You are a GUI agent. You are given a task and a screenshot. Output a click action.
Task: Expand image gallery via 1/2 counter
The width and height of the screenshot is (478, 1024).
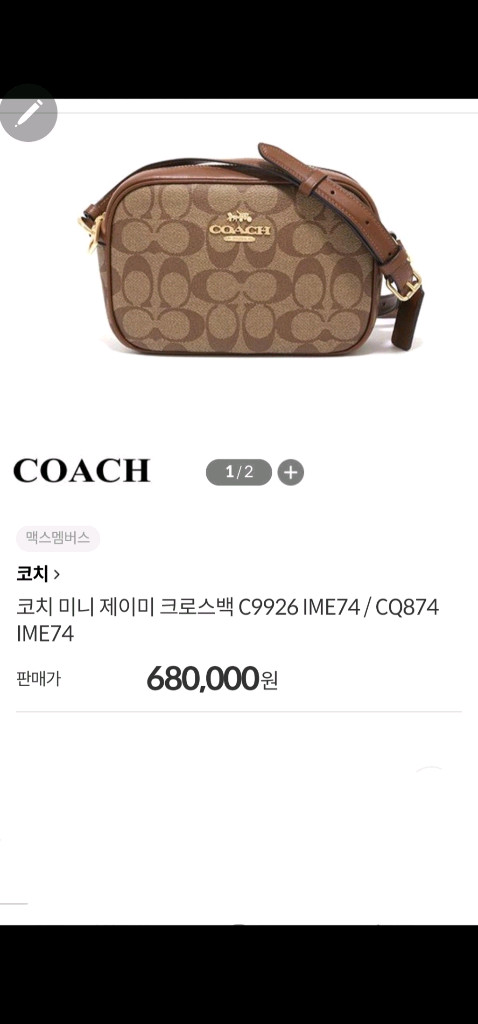click(x=239, y=472)
